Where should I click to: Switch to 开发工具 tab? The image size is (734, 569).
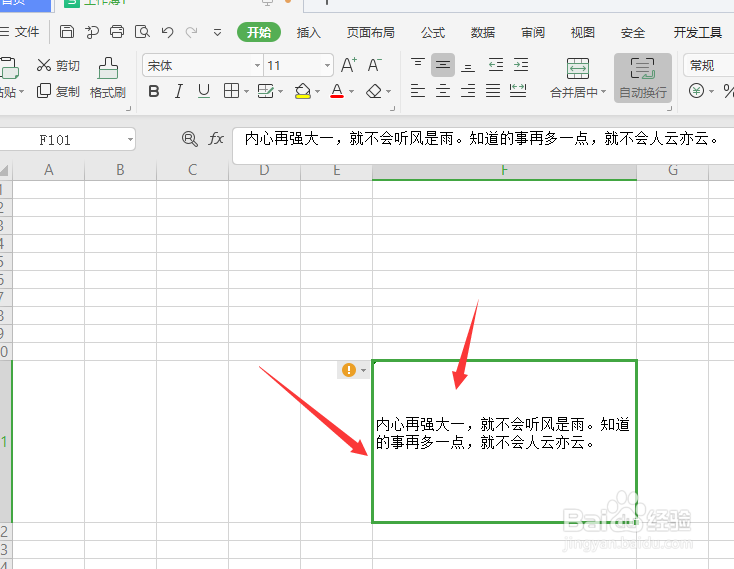(697, 32)
